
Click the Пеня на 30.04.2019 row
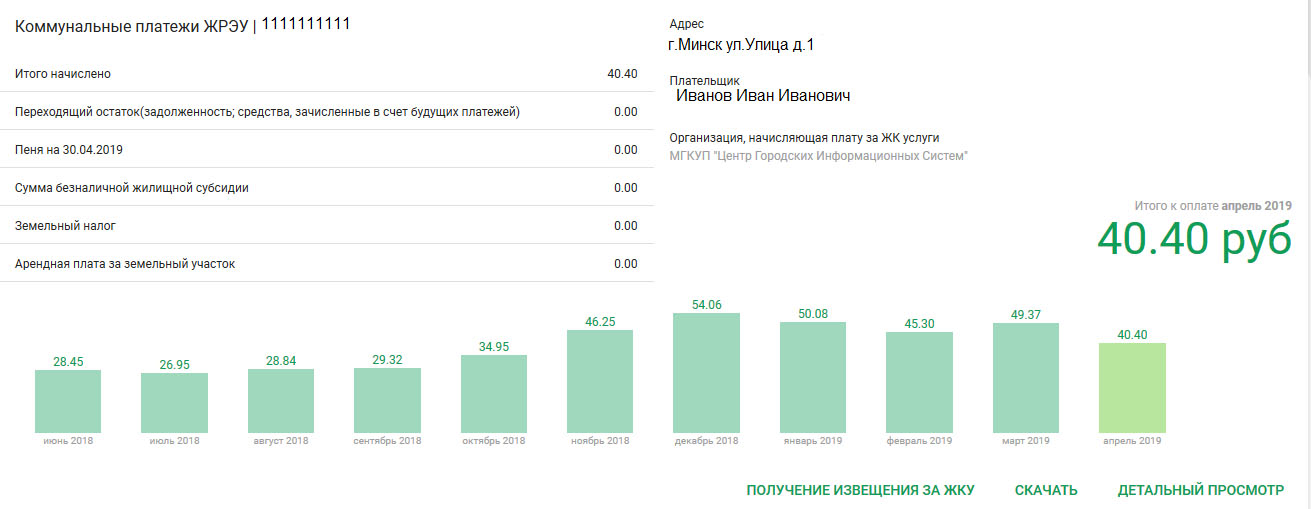[326, 150]
